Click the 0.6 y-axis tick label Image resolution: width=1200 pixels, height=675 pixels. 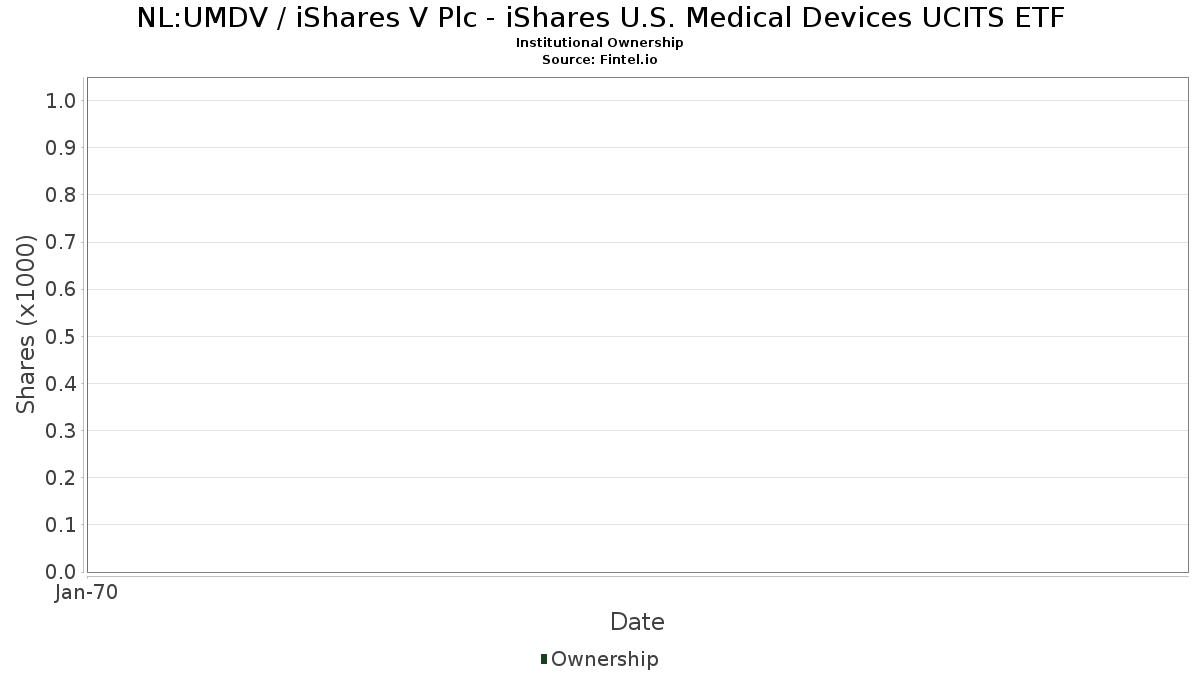pyautogui.click(x=61, y=289)
